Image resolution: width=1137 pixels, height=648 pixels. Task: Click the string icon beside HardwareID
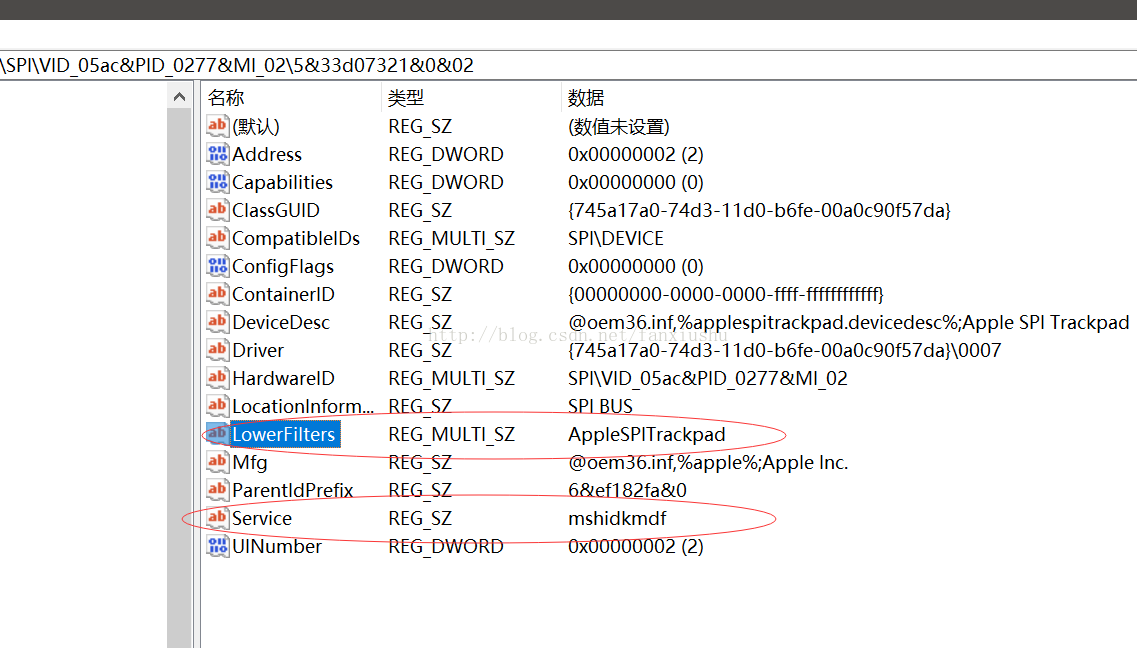click(218, 378)
